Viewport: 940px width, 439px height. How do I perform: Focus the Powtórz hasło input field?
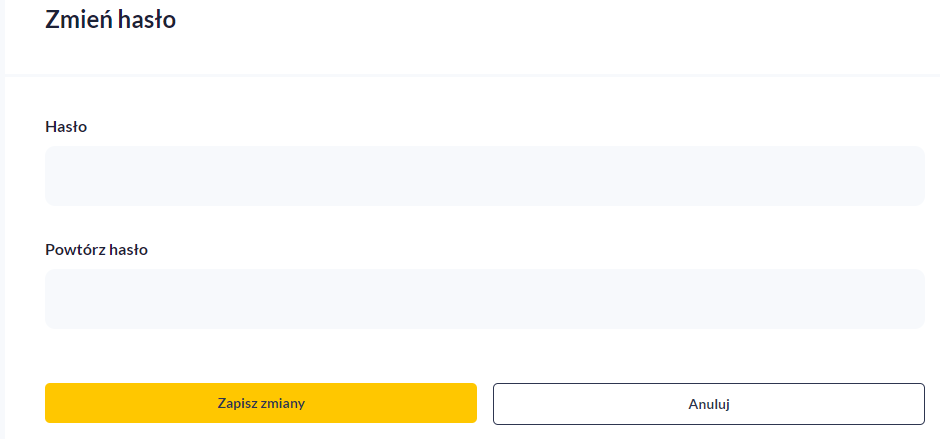point(484,299)
